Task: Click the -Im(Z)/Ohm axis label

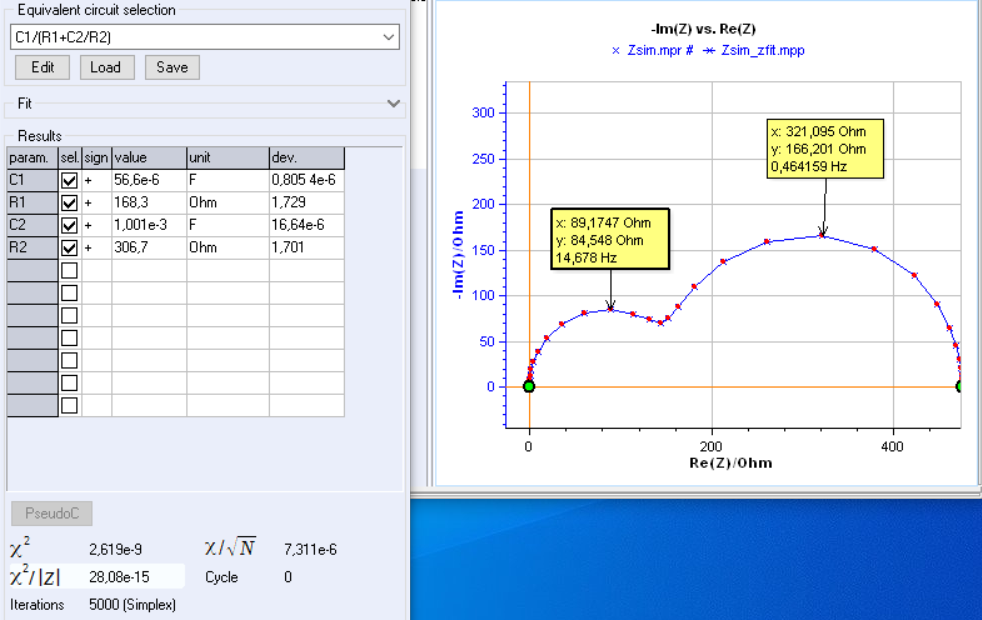Action: click(x=458, y=255)
